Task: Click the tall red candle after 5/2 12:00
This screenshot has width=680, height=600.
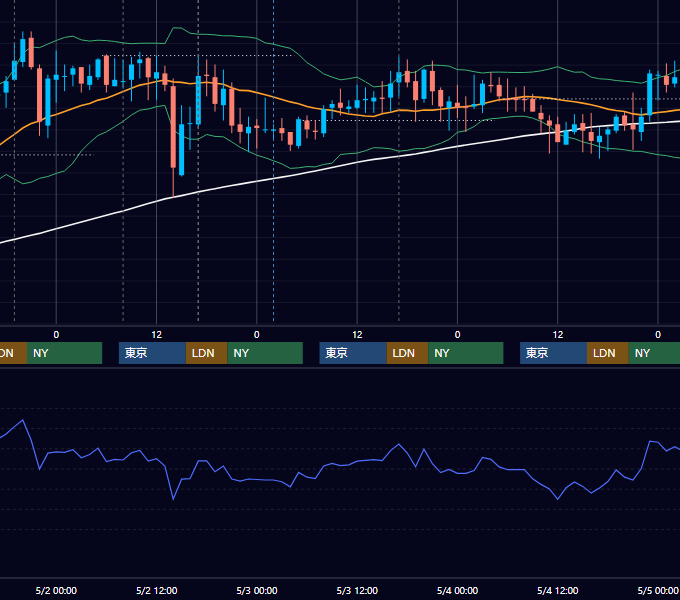Action: pos(173,127)
